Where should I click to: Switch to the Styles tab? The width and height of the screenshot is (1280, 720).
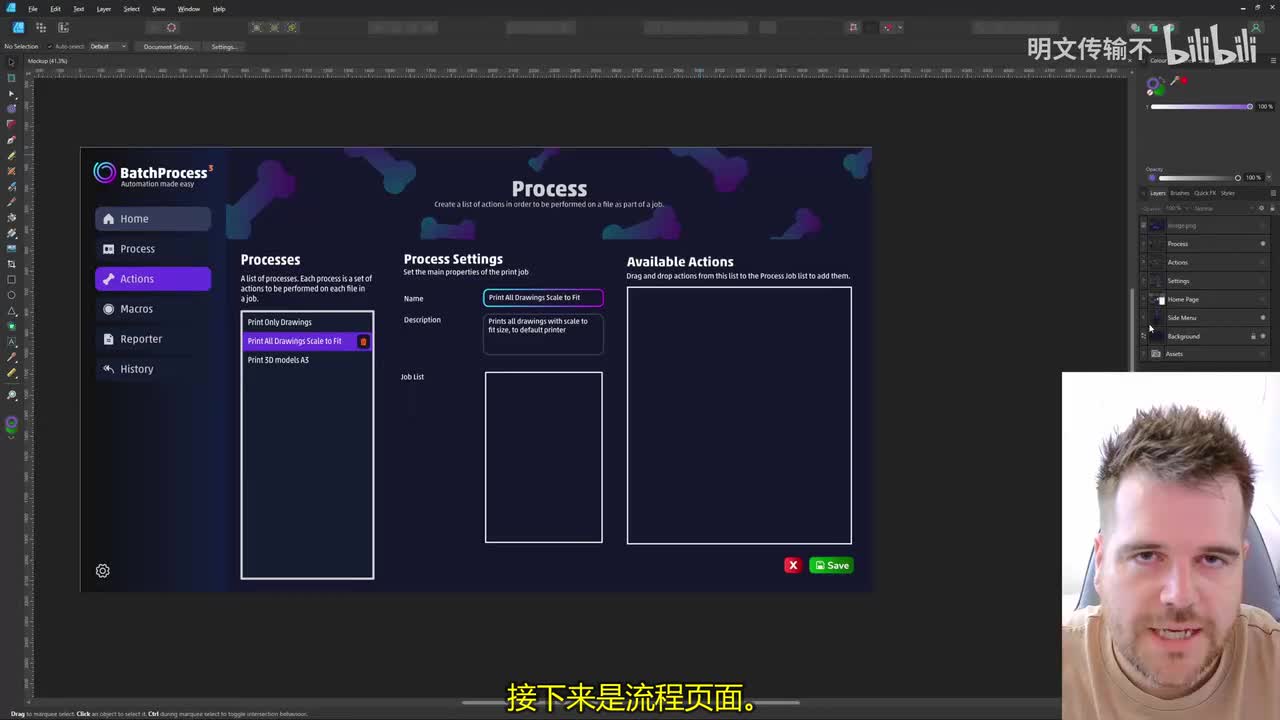click(x=1228, y=193)
